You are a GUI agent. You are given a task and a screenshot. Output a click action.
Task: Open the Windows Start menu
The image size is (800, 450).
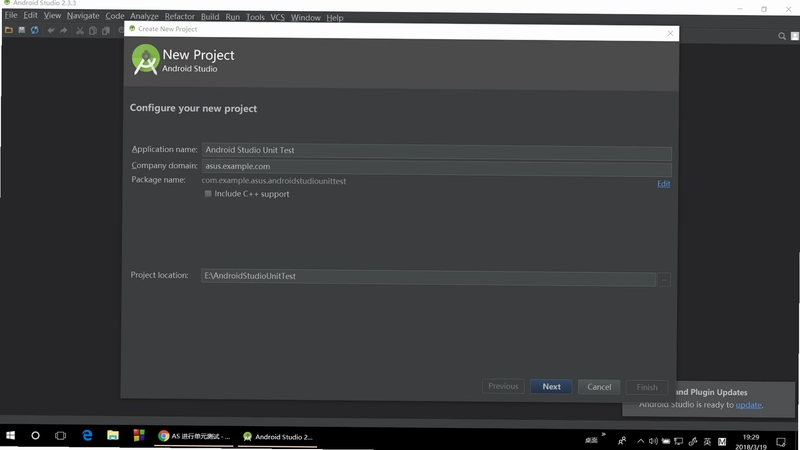coord(10,436)
